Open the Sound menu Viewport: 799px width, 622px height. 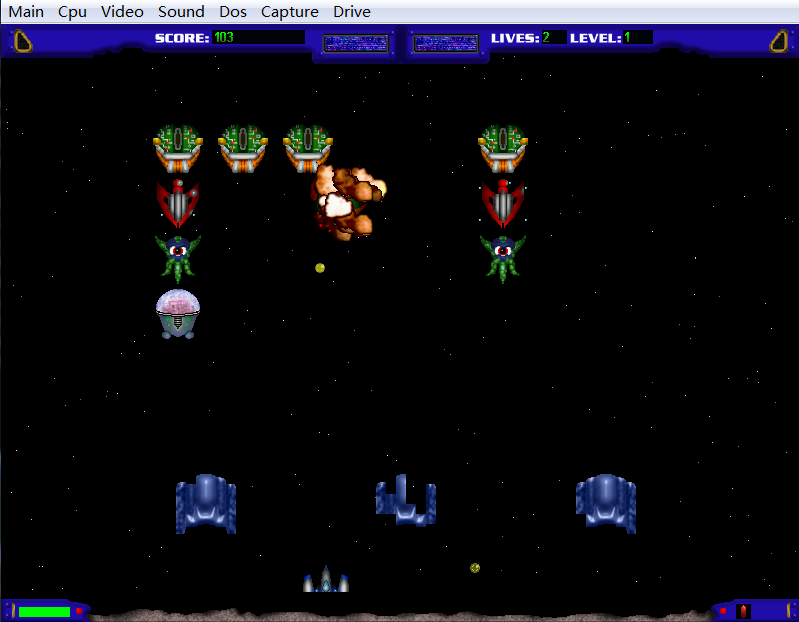tap(181, 11)
